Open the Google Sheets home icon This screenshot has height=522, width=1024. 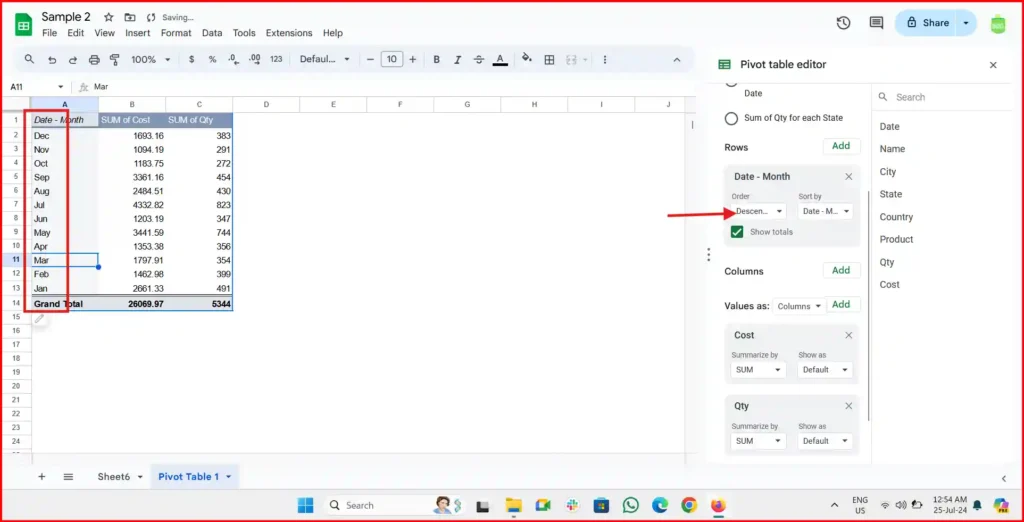pyautogui.click(x=24, y=25)
